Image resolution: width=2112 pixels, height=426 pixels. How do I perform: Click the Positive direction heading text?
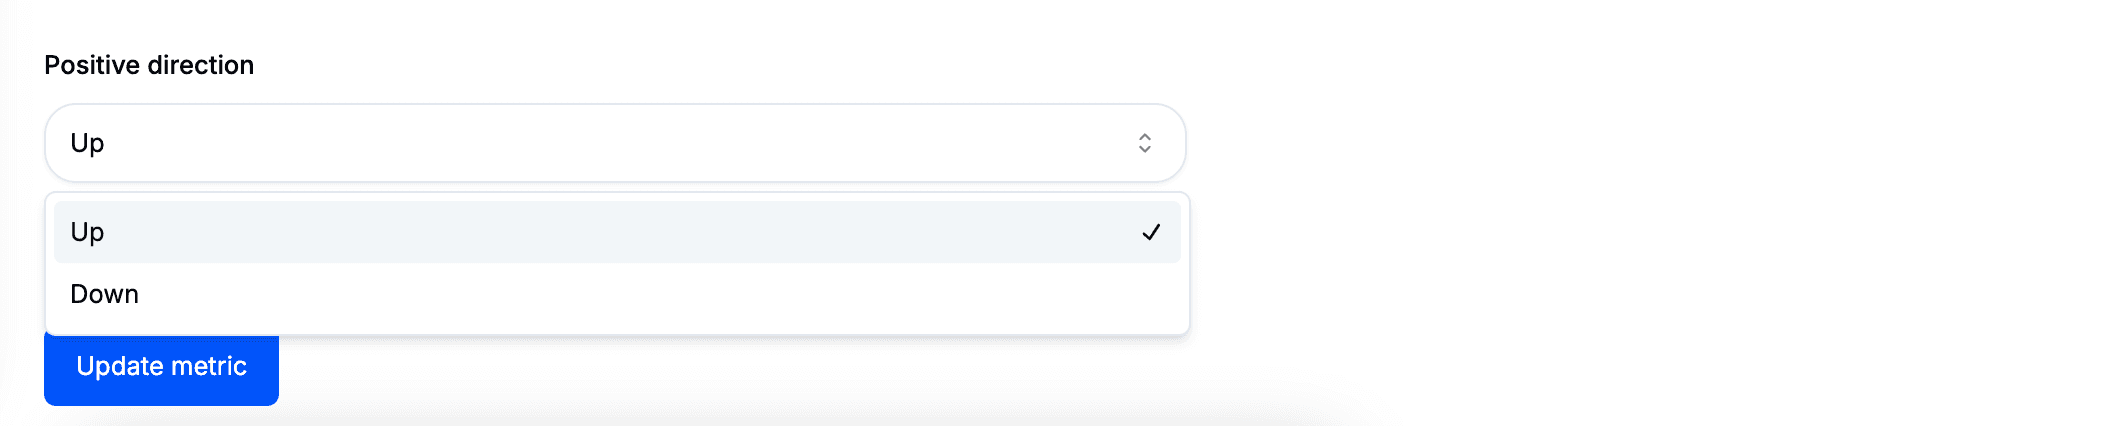click(149, 65)
